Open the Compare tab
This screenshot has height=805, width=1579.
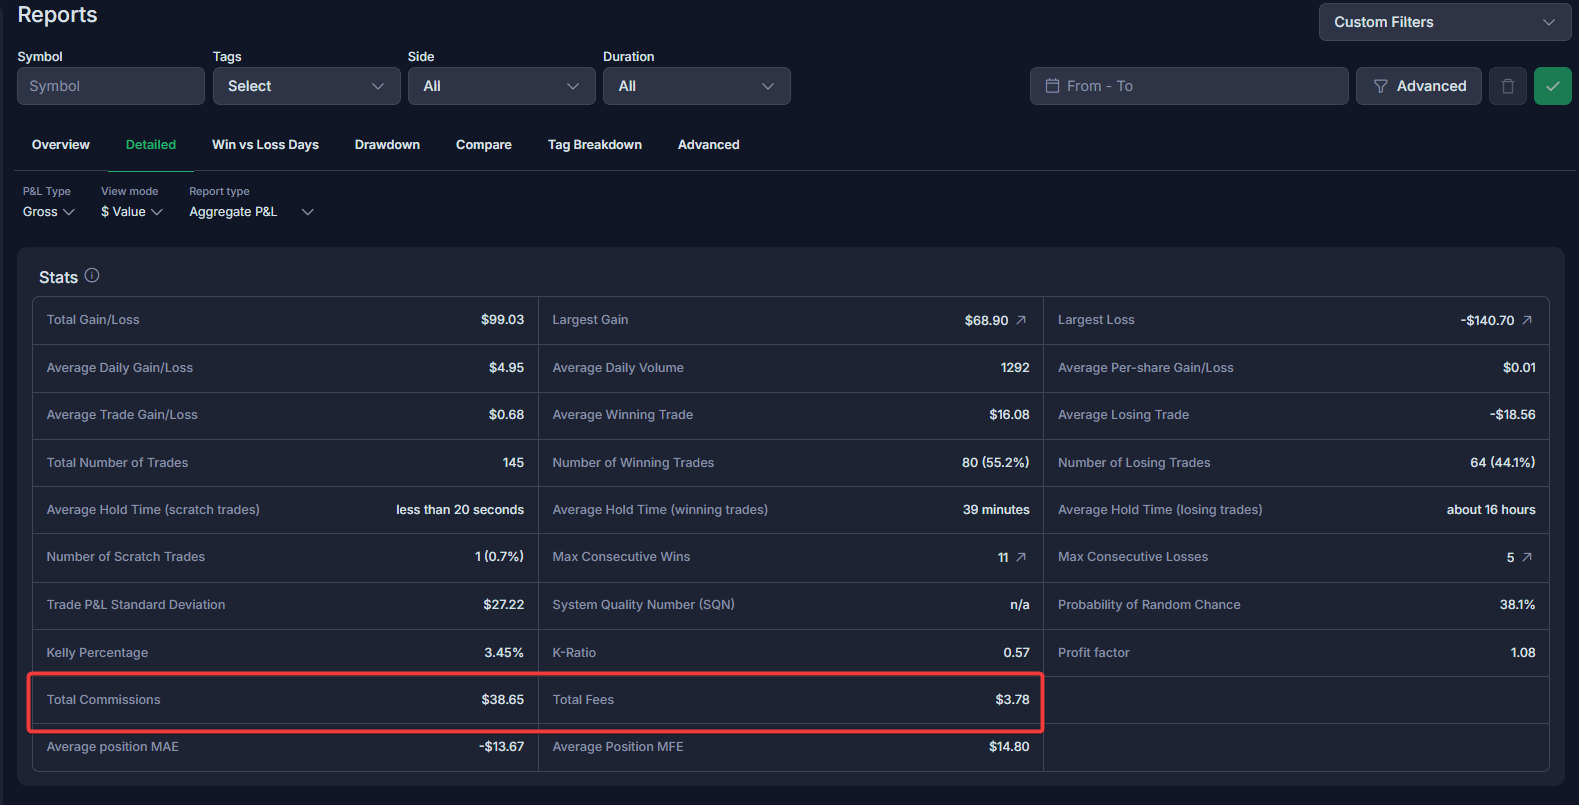pyautogui.click(x=484, y=145)
